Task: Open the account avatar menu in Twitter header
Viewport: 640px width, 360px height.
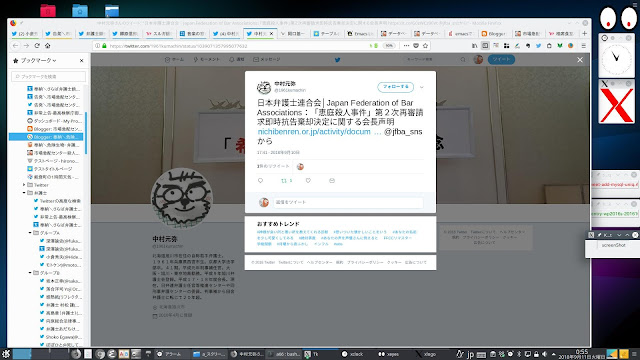Action: [478, 60]
